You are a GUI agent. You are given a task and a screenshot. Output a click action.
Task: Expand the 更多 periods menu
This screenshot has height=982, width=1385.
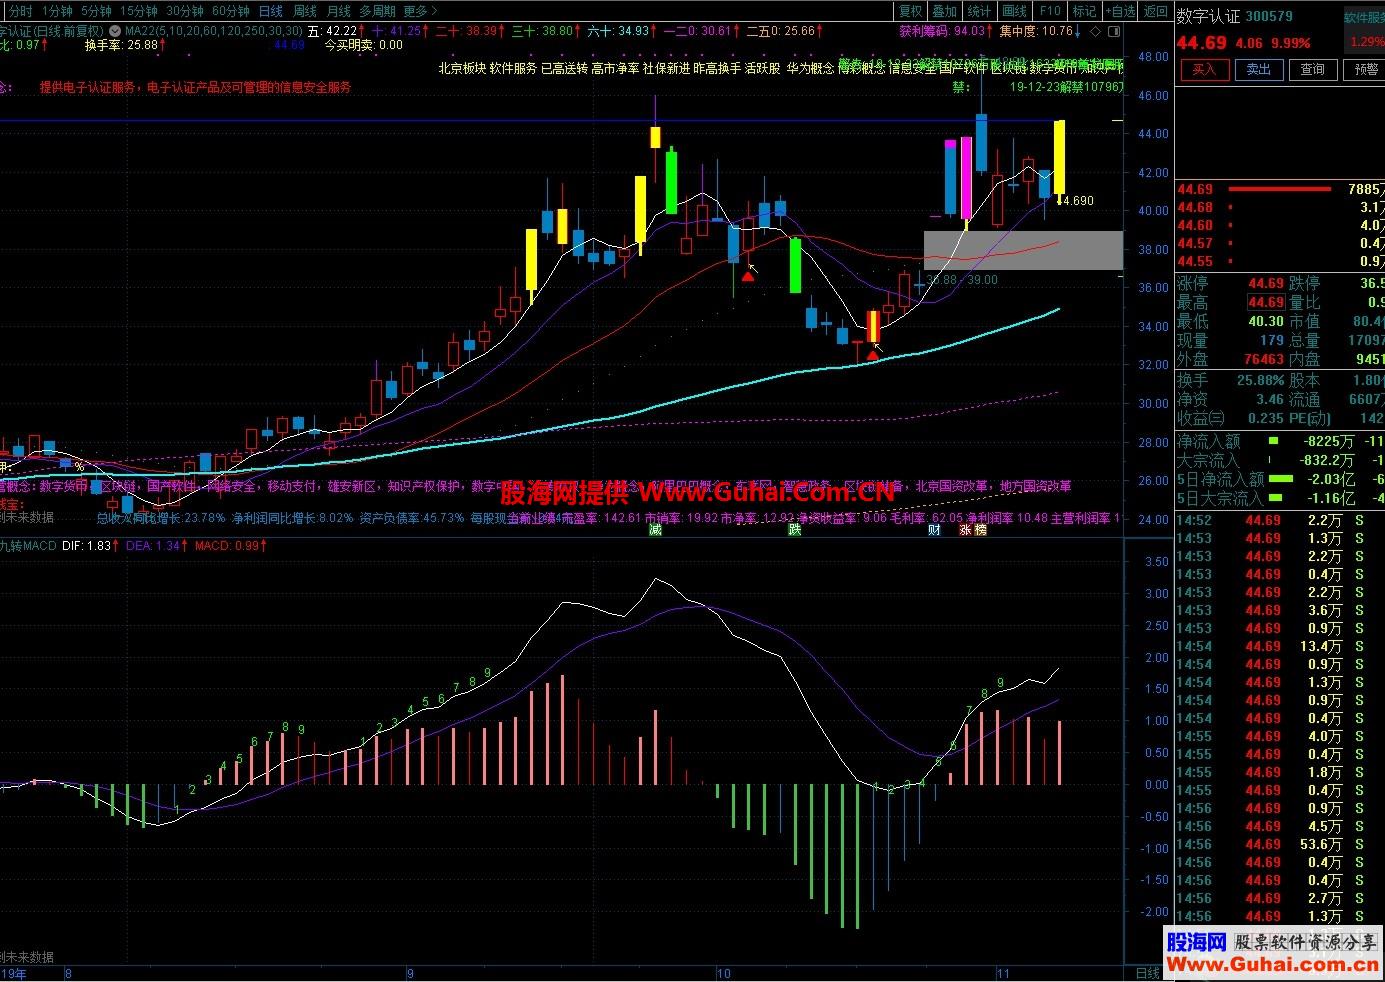click(x=420, y=11)
